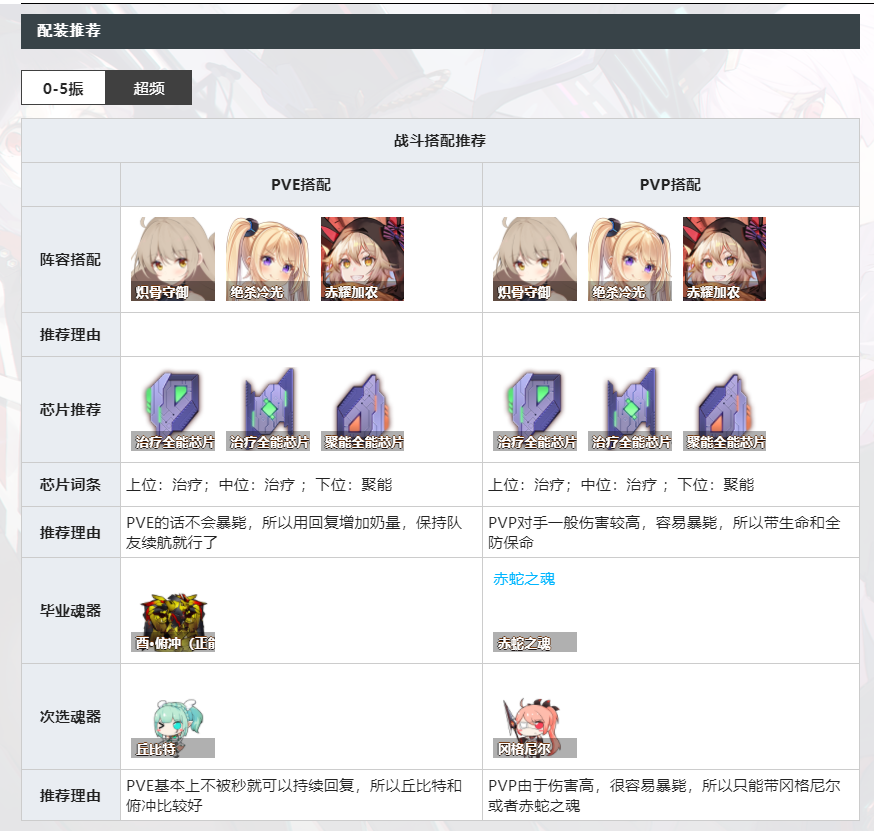The width and height of the screenshot is (874, 831).
Task: Open the 丘比特 chibi character icon
Action: pos(173,727)
